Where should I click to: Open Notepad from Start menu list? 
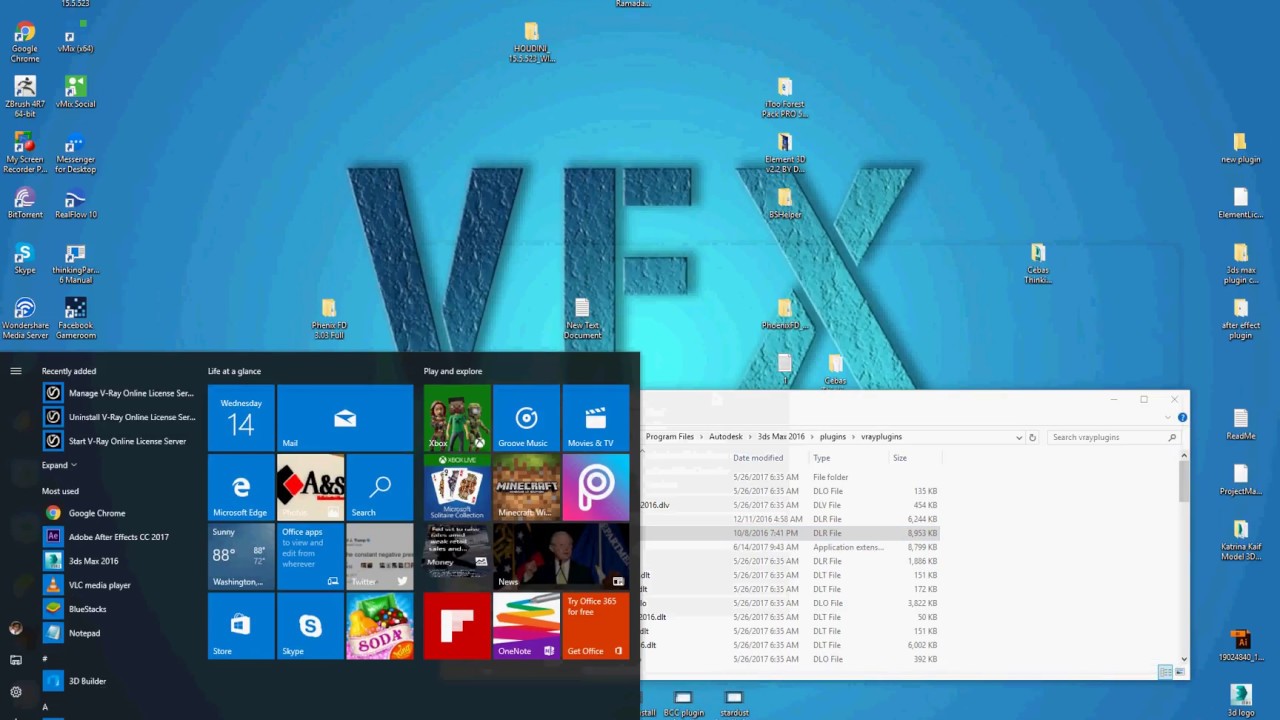click(x=120, y=633)
